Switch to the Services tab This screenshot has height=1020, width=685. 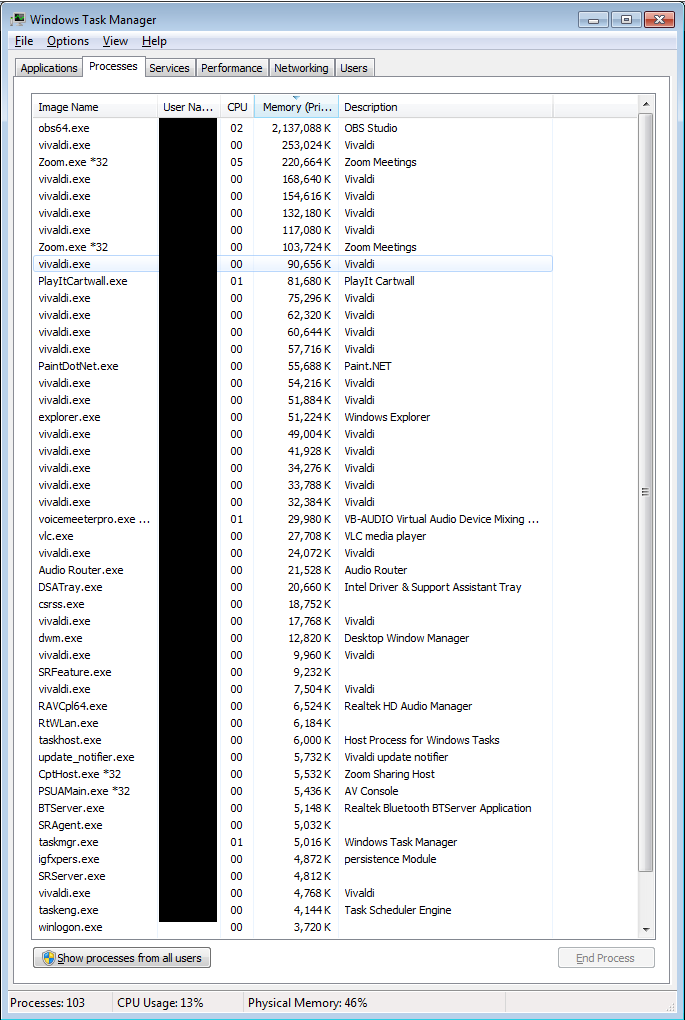click(x=169, y=68)
